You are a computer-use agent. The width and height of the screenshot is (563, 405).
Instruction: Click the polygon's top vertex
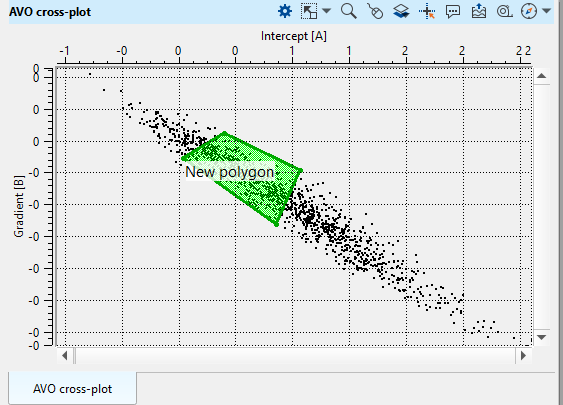225,133
